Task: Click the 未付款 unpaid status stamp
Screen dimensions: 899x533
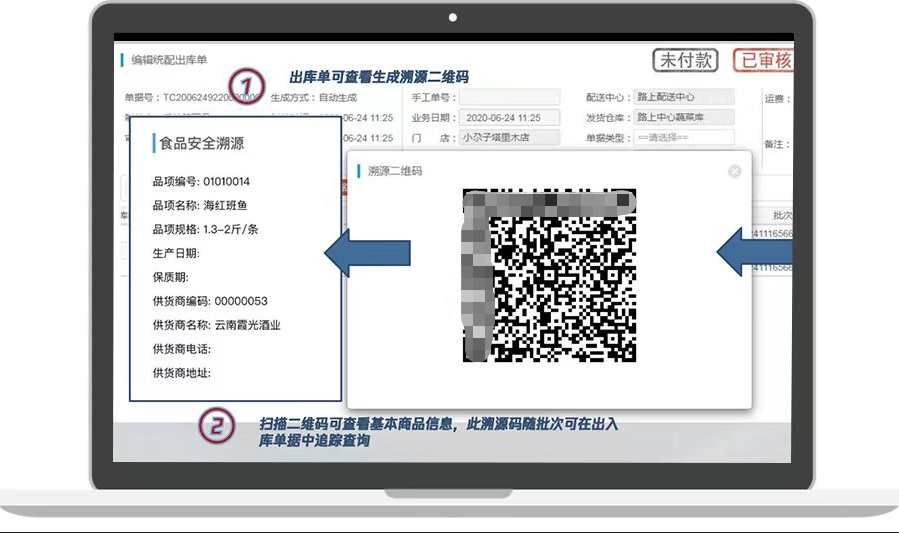Action: pyautogui.click(x=685, y=60)
